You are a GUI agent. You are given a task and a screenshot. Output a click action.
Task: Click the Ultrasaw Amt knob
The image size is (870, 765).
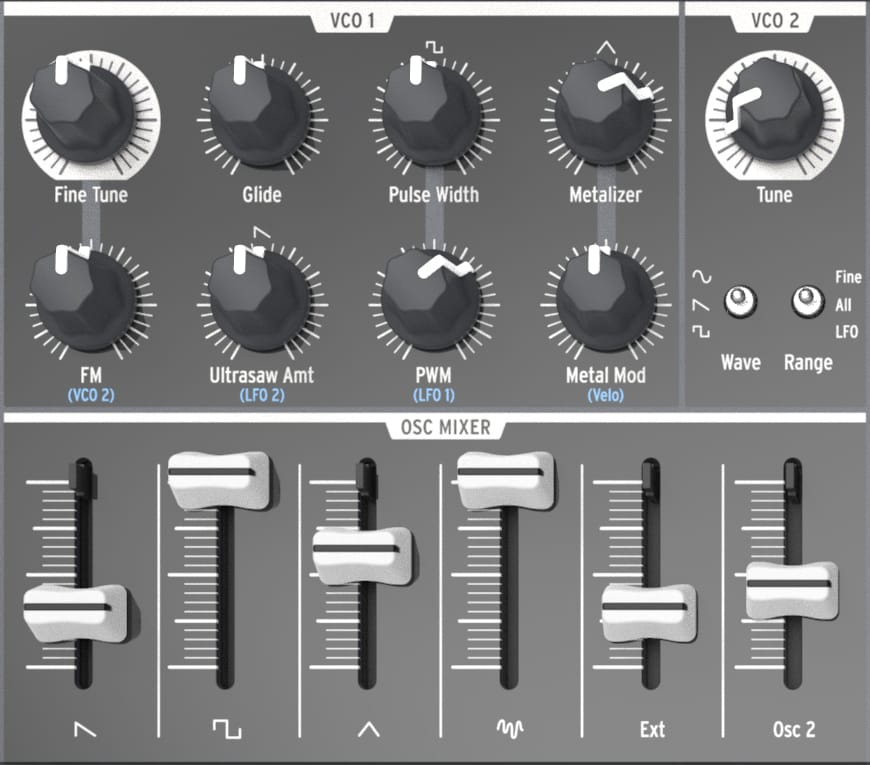click(260, 300)
